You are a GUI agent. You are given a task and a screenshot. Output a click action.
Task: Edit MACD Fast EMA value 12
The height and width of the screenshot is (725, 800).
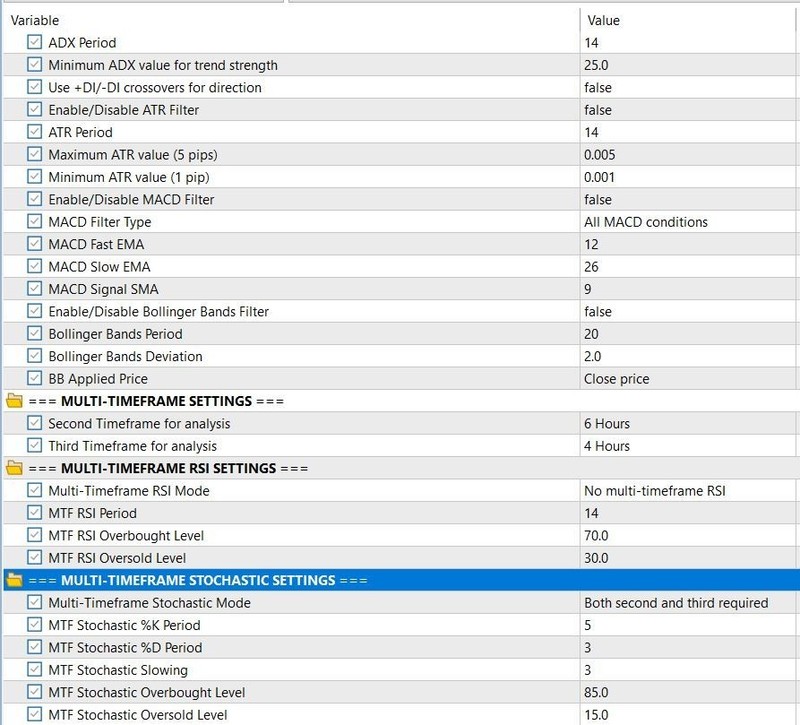tap(689, 244)
